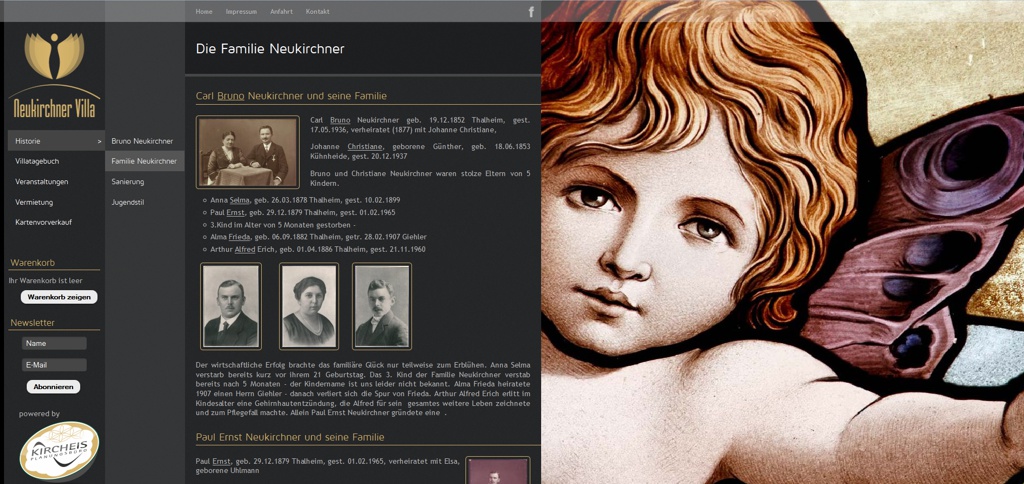
Task: Go to Impressum page
Action: (241, 12)
